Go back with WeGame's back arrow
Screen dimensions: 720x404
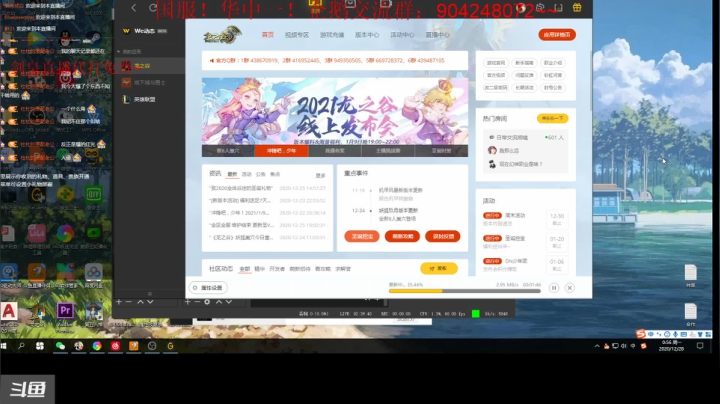tap(134, 7)
